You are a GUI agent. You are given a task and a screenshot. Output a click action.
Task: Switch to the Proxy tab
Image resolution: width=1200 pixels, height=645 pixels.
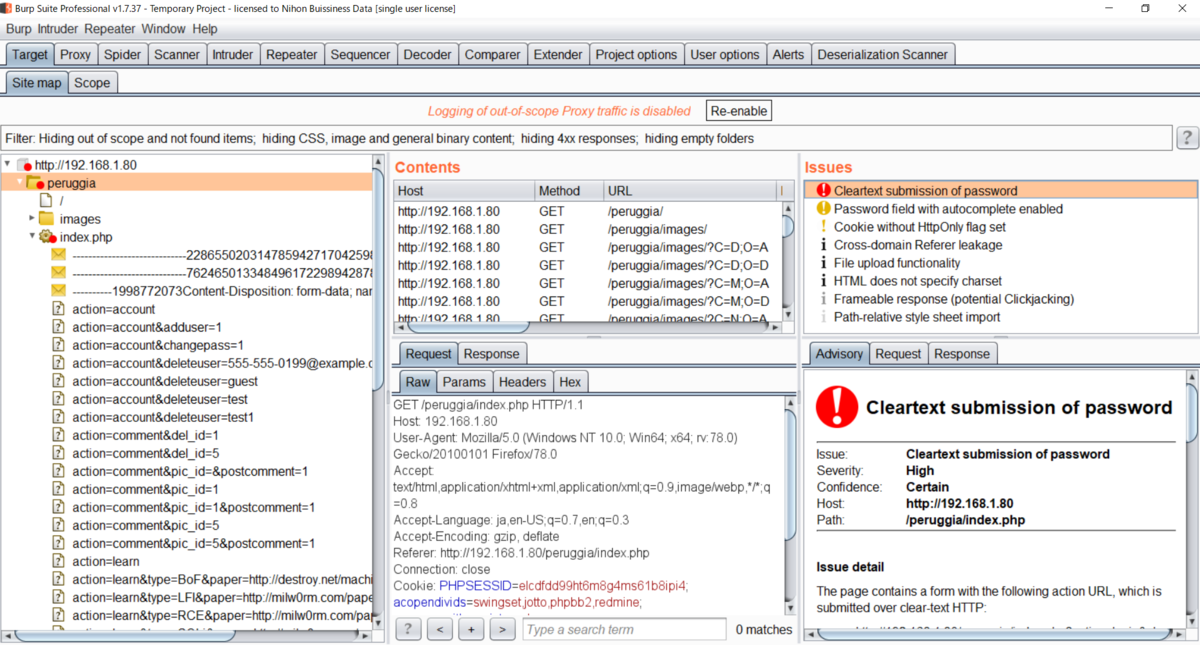click(x=75, y=54)
